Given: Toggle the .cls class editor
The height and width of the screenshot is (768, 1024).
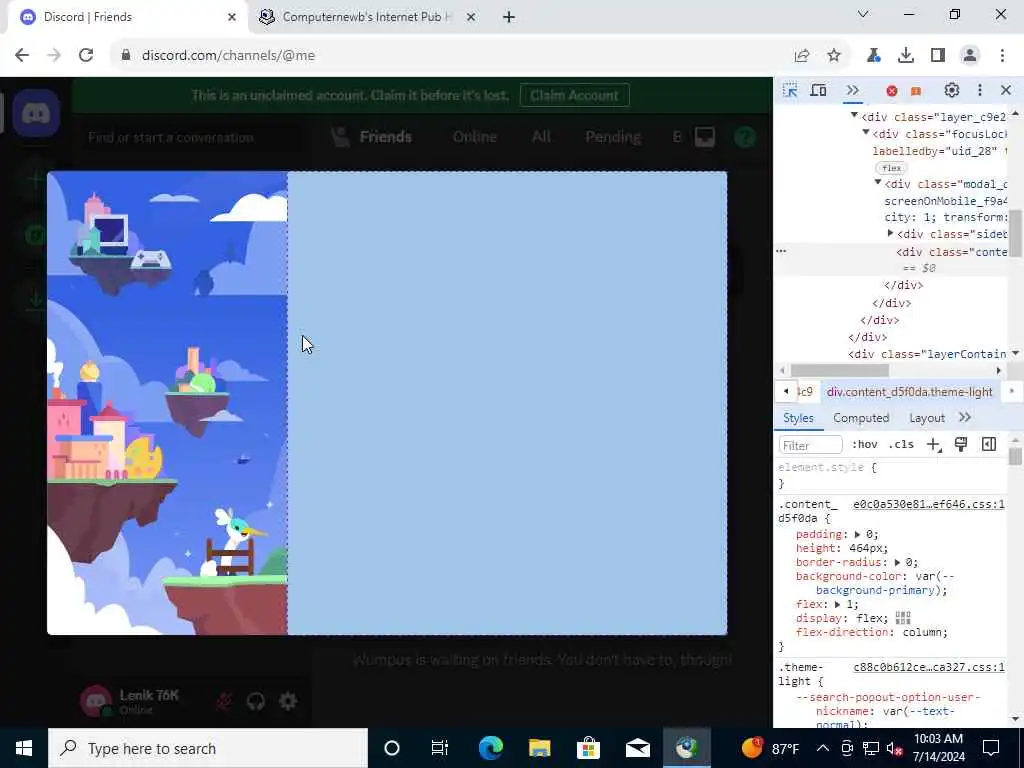Looking at the screenshot, I should click(x=901, y=445).
